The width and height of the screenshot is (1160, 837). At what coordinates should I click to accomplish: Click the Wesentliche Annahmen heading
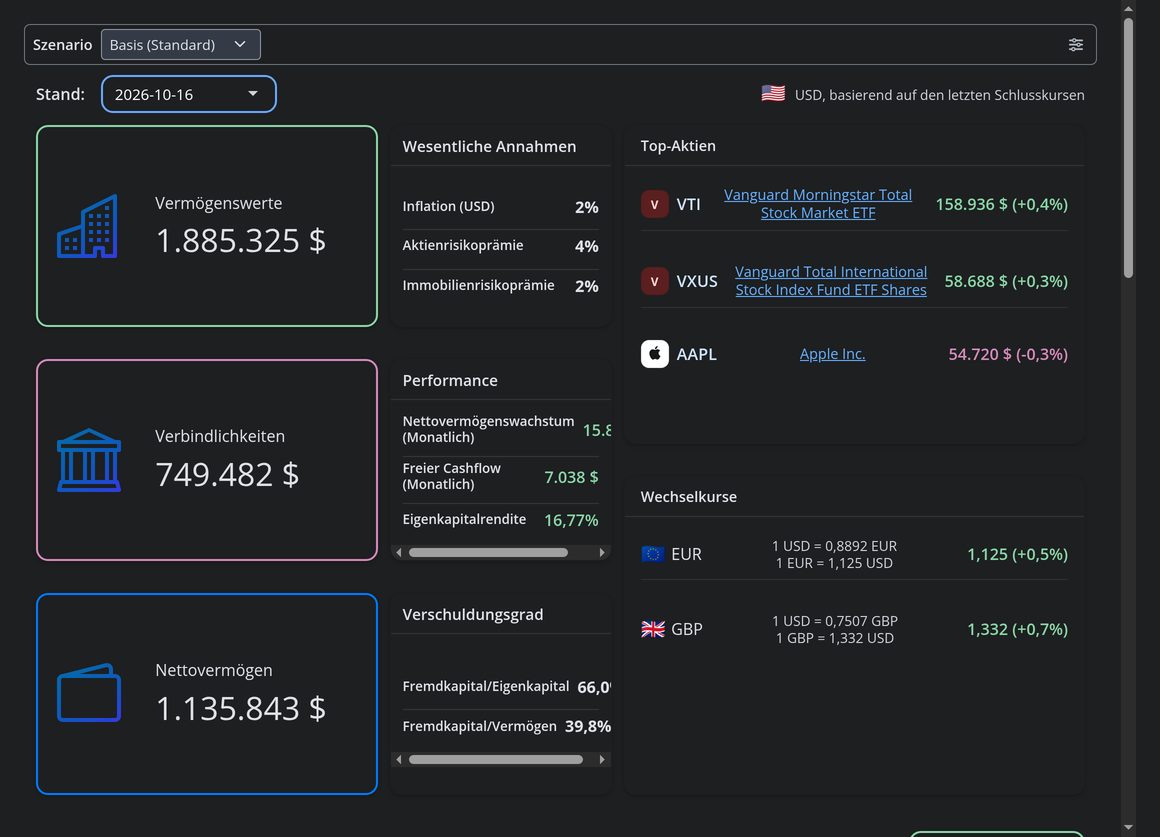click(489, 147)
